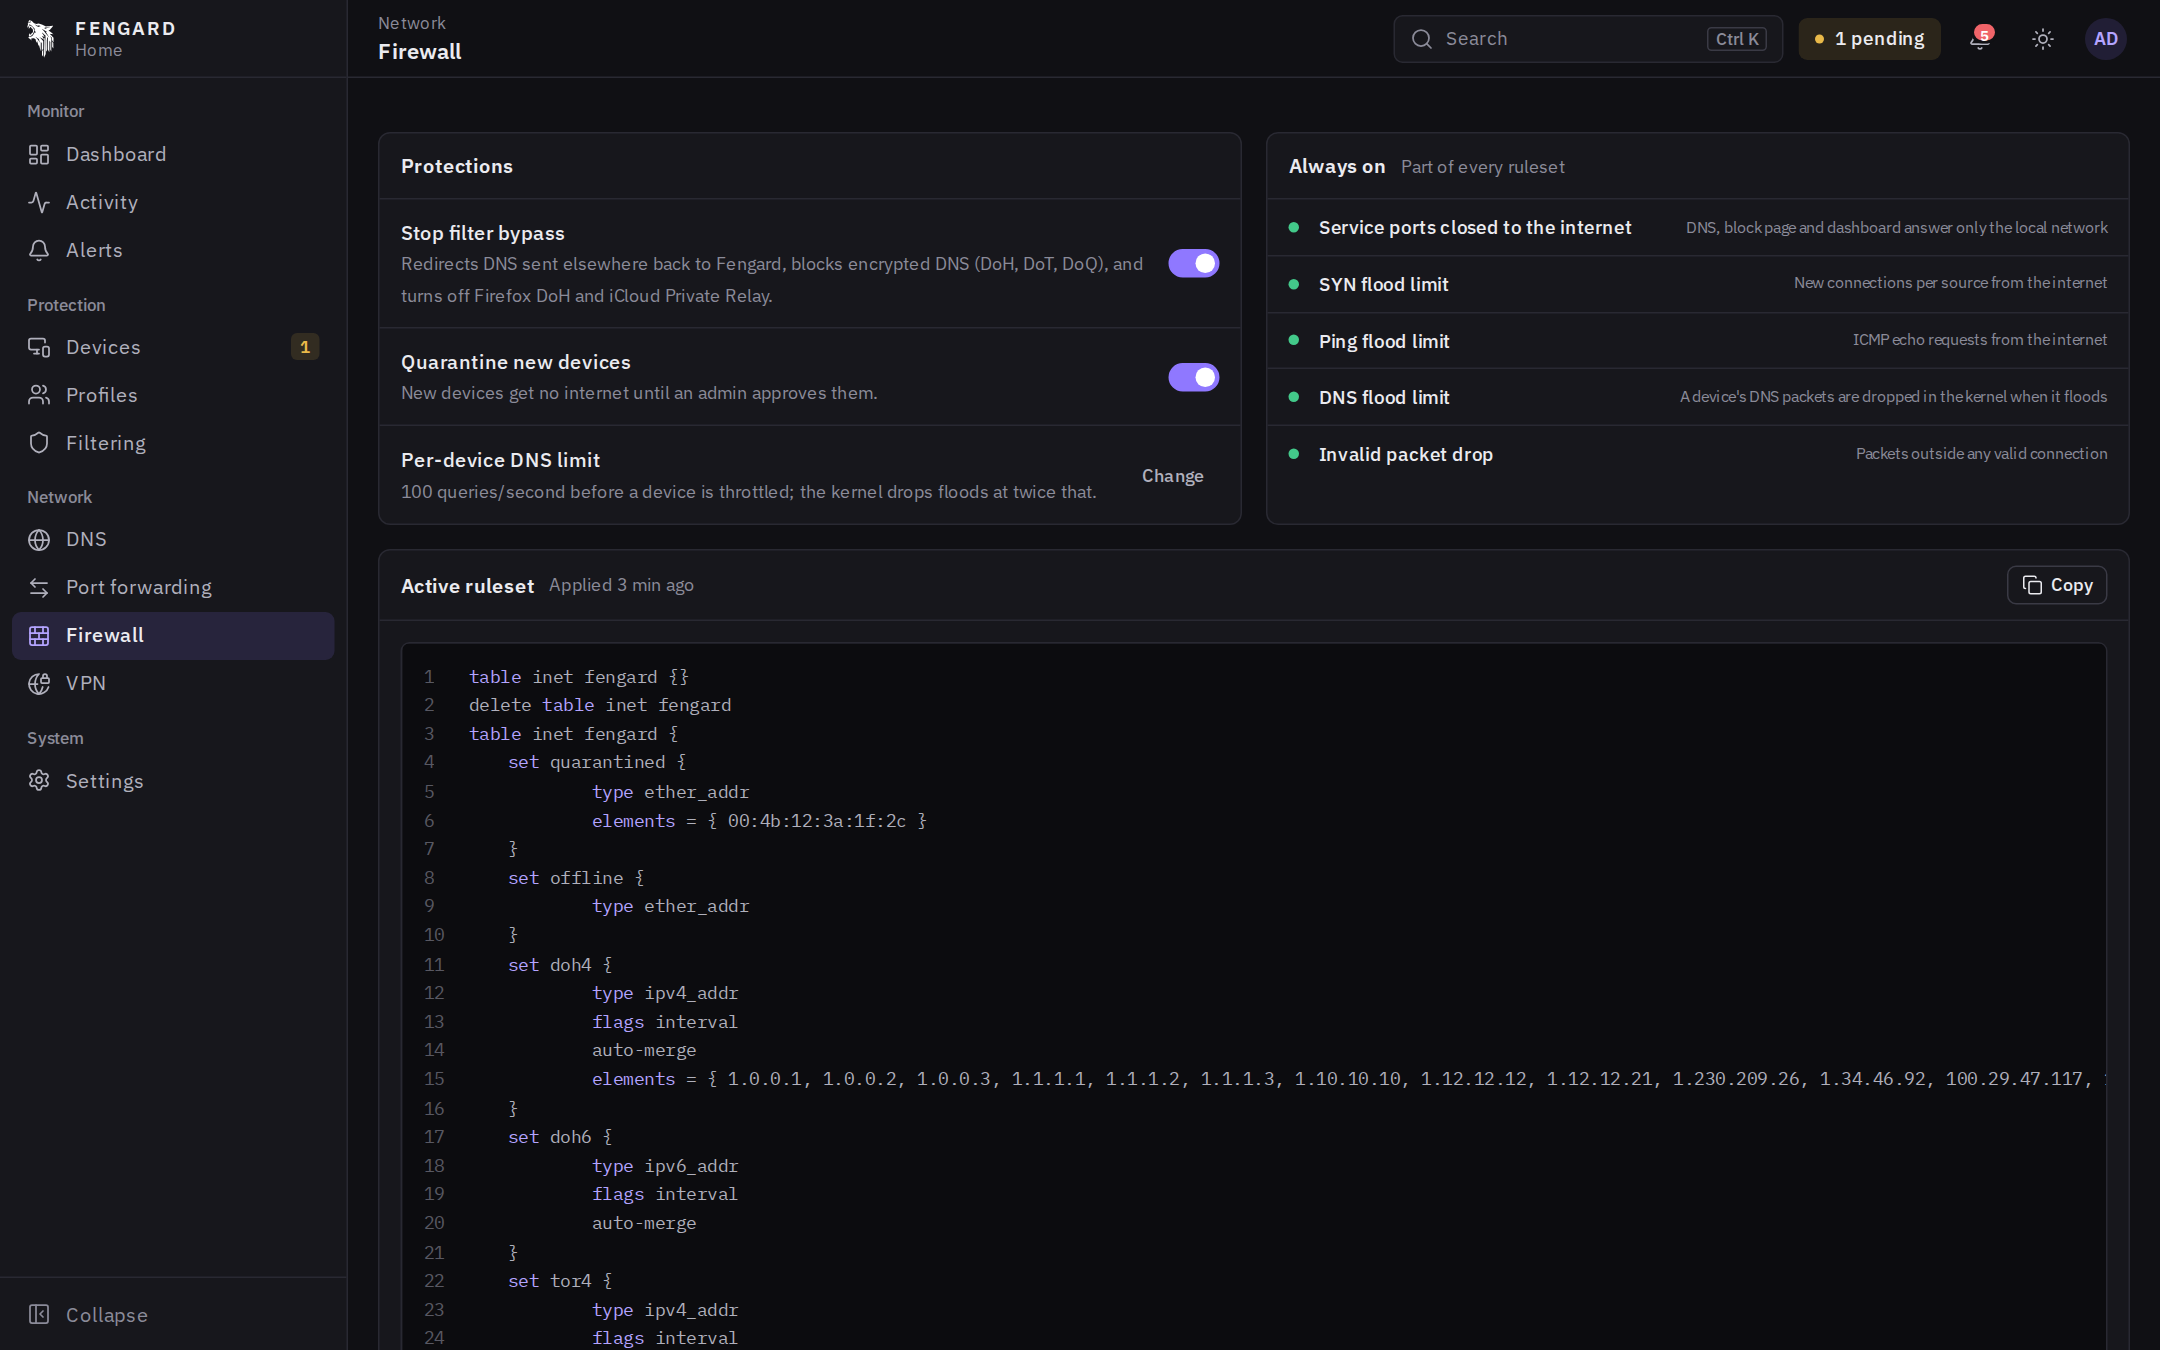The width and height of the screenshot is (2160, 1350).
Task: Copy the active ruleset
Action: (x=2056, y=585)
